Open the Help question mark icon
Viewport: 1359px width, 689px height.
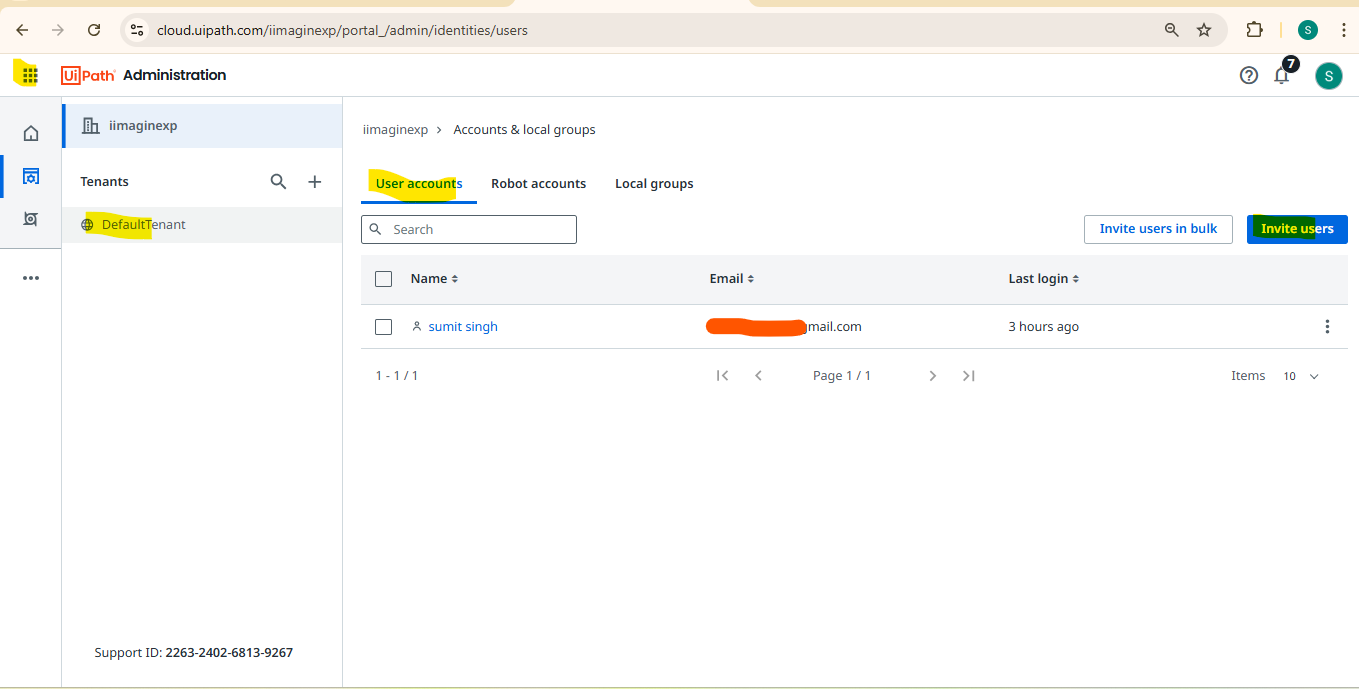click(1248, 75)
